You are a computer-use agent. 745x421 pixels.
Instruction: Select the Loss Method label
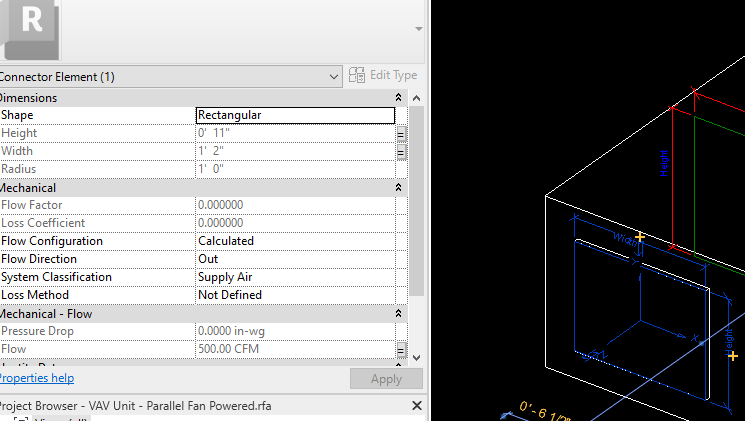35,295
